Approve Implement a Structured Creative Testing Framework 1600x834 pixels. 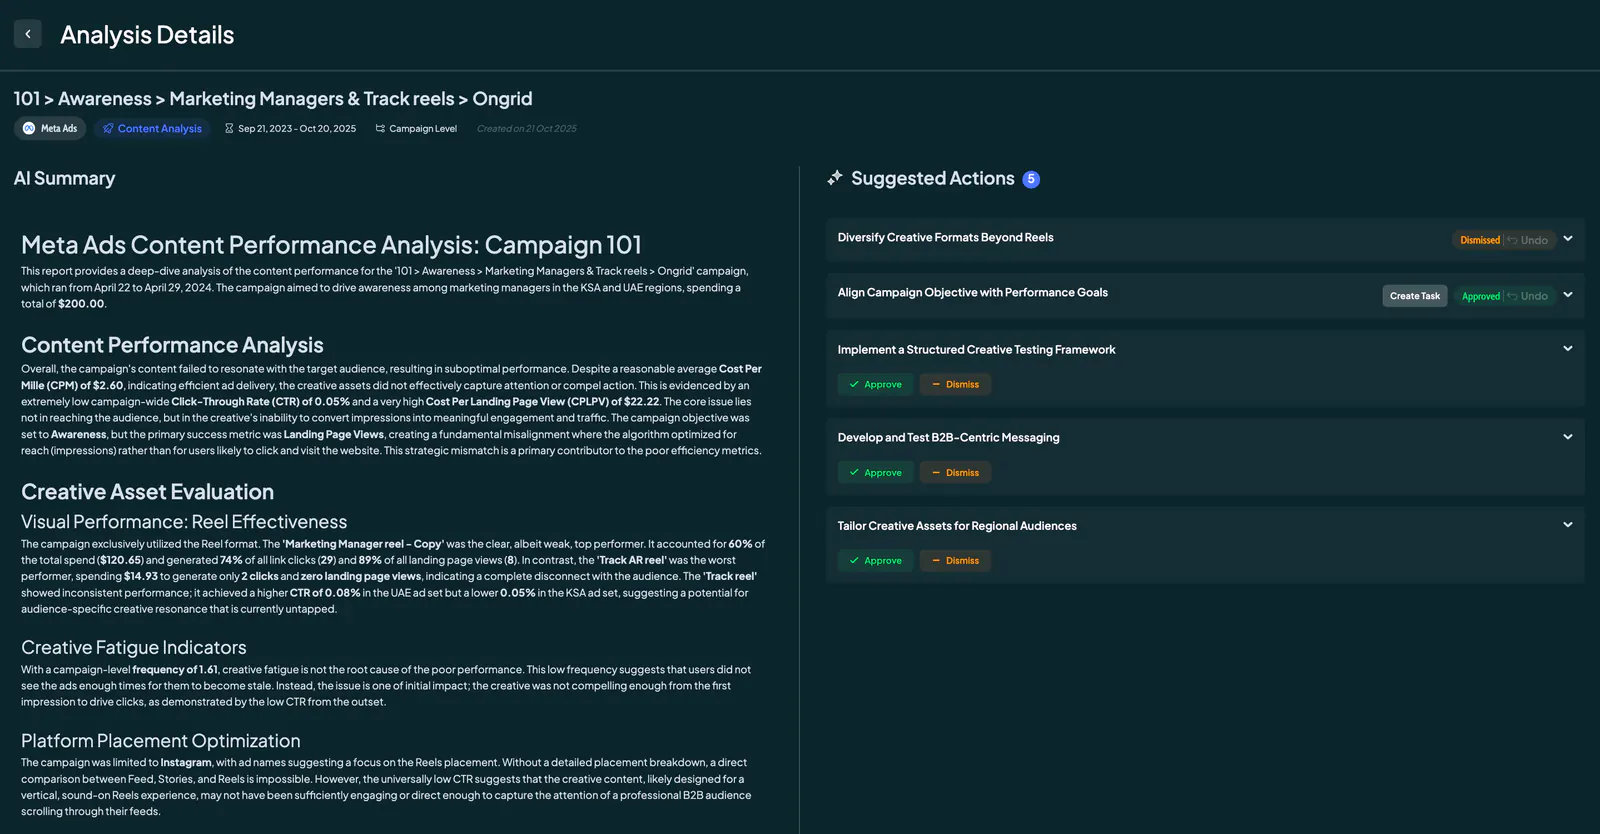pyautogui.click(x=876, y=384)
